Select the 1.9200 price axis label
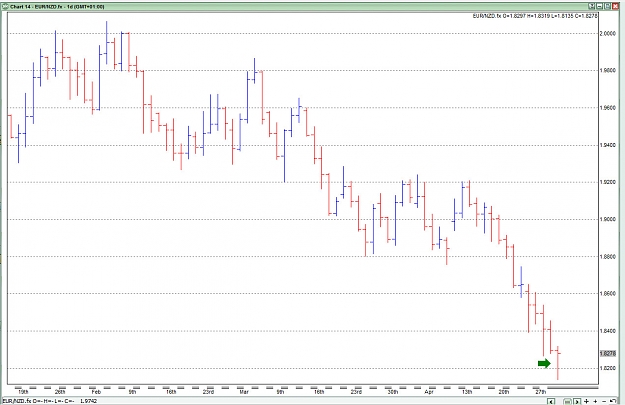The height and width of the screenshot is (405, 625). pos(607,182)
